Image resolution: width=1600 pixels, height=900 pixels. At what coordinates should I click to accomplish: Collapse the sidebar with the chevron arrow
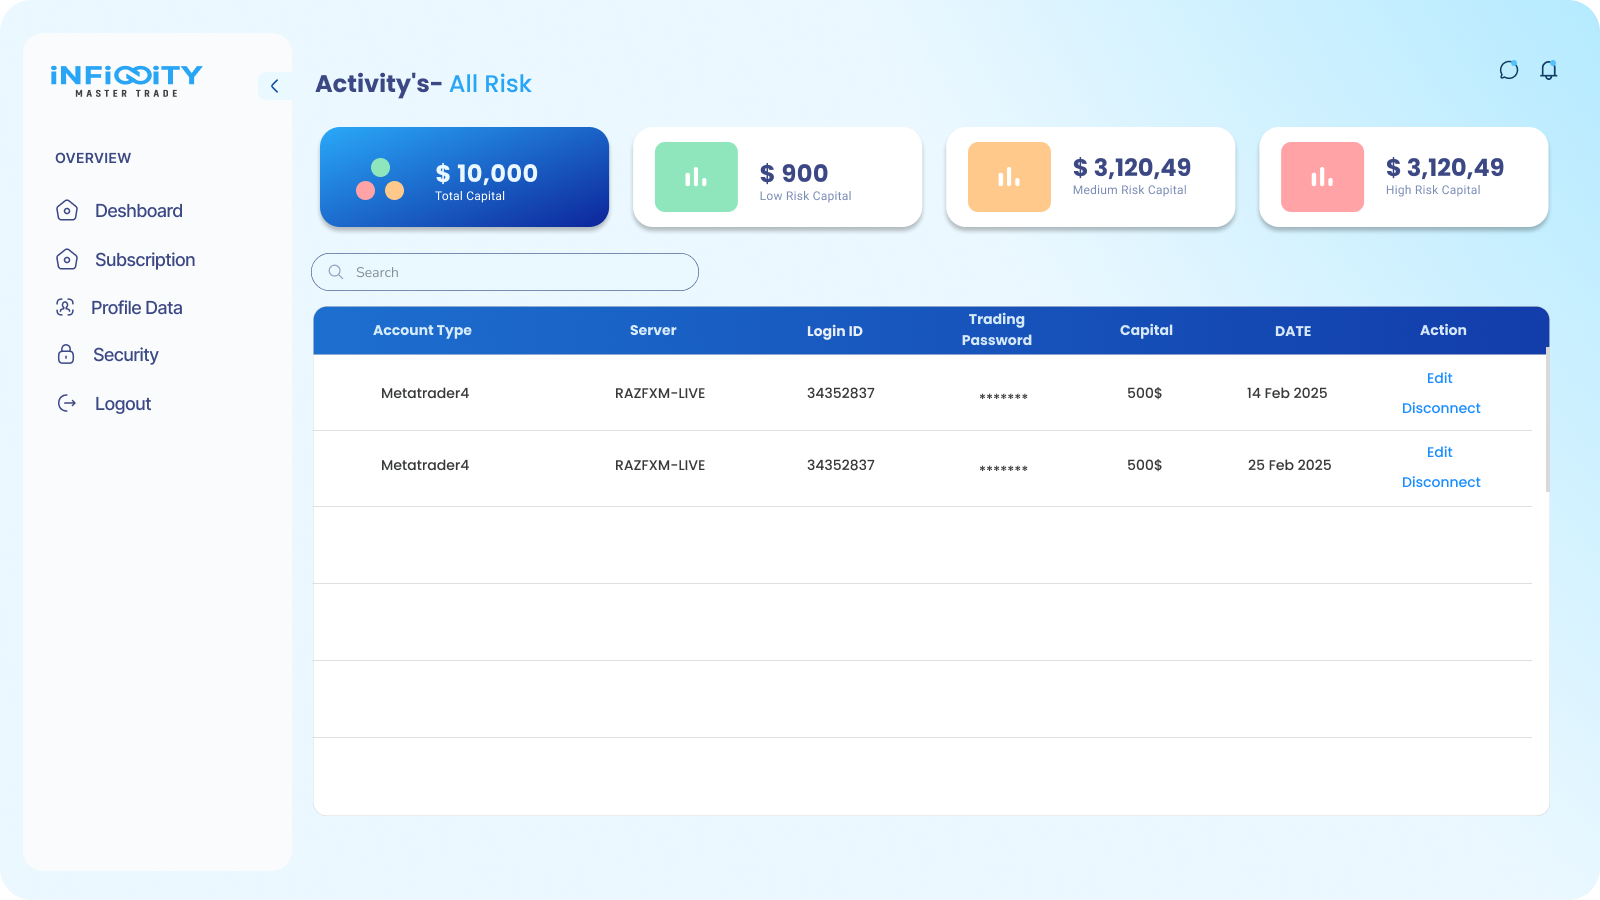pyautogui.click(x=275, y=86)
